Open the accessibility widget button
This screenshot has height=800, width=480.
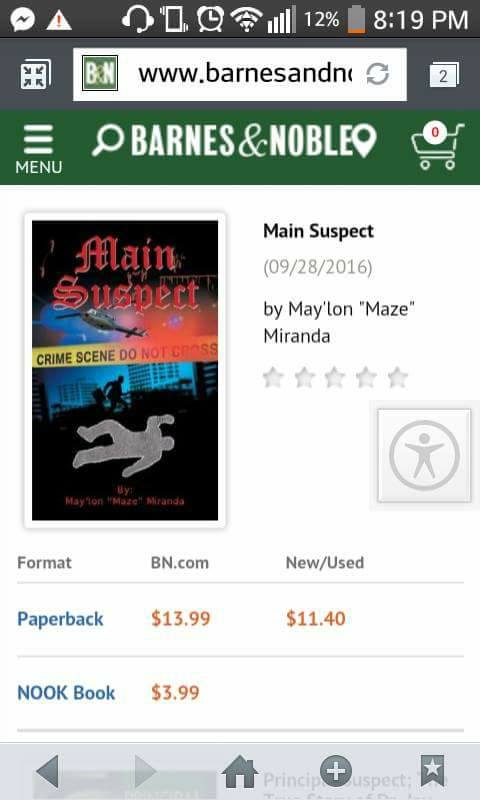(x=424, y=455)
